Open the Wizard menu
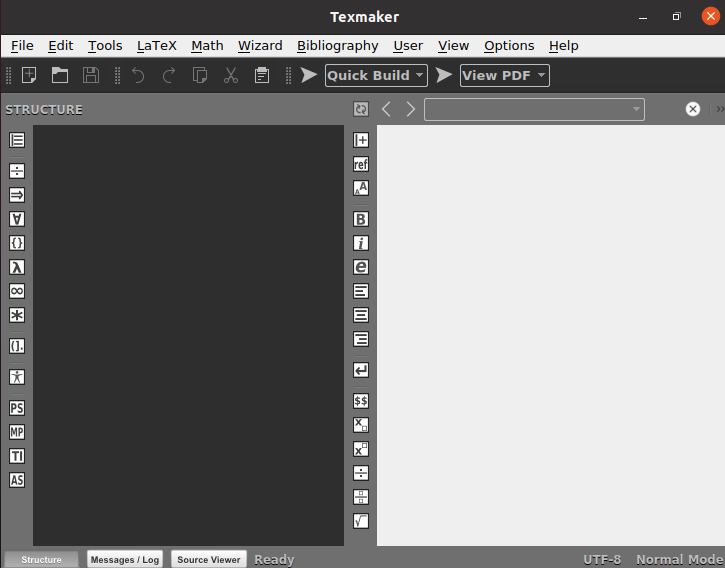Screen dimensions: 725x568 coord(260,46)
